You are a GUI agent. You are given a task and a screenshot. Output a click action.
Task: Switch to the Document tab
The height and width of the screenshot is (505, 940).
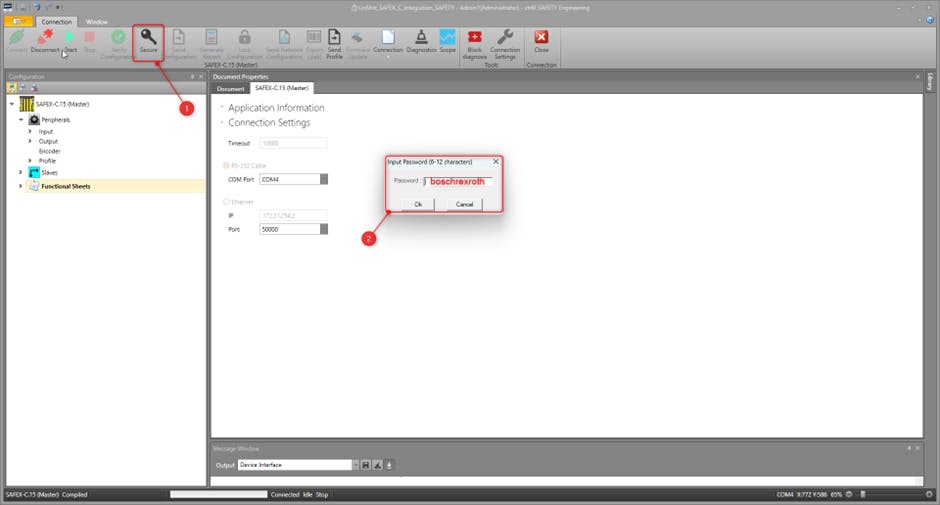coord(231,88)
